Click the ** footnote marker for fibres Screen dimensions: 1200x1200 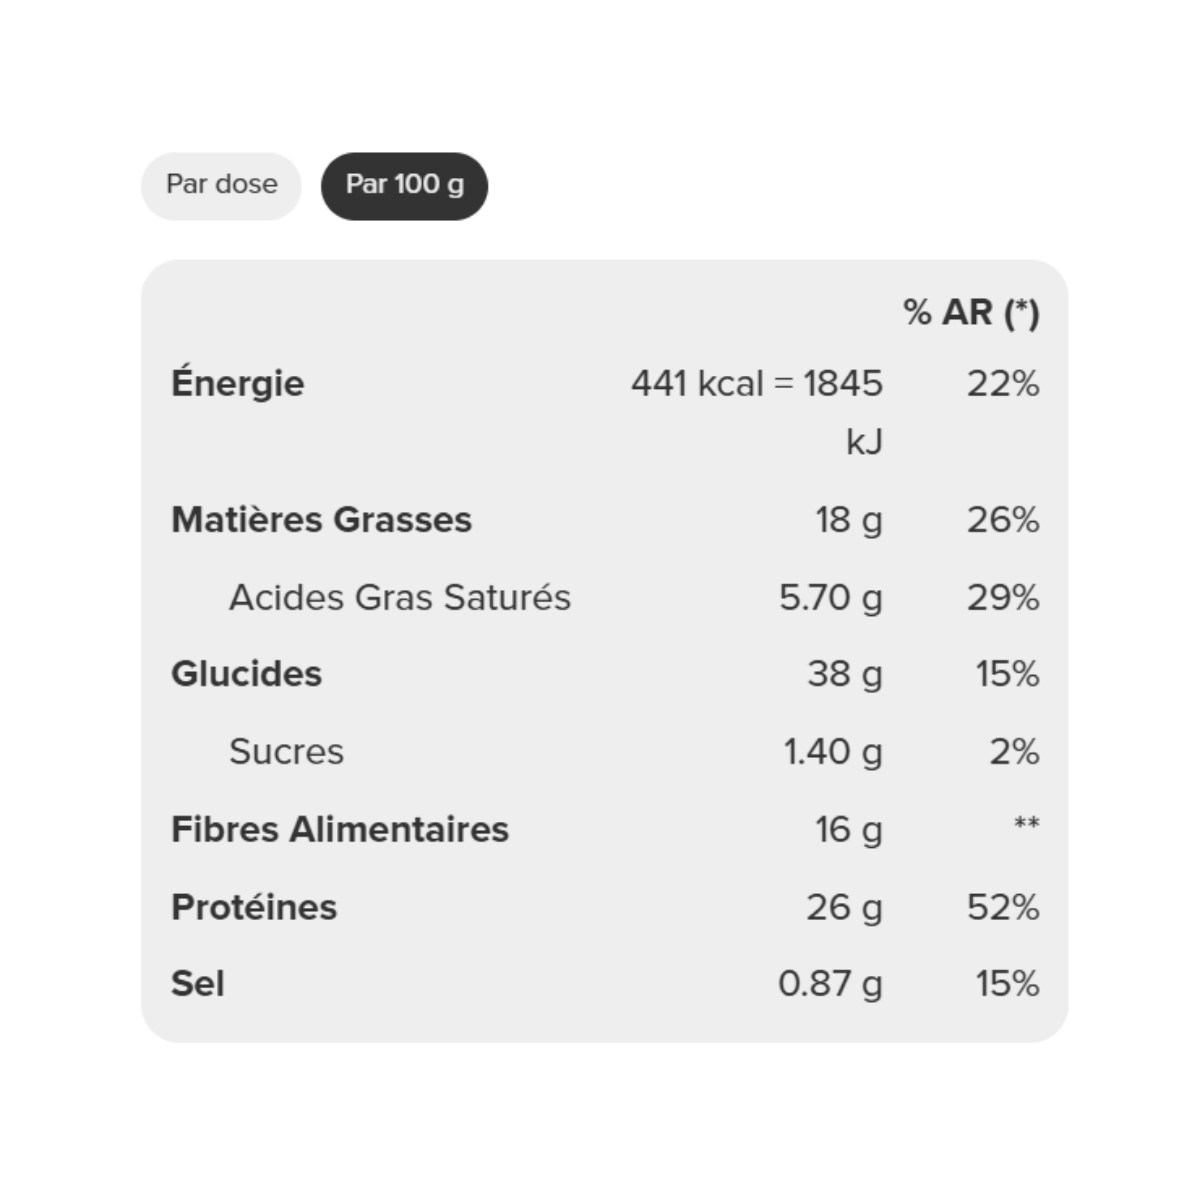(x=1027, y=824)
